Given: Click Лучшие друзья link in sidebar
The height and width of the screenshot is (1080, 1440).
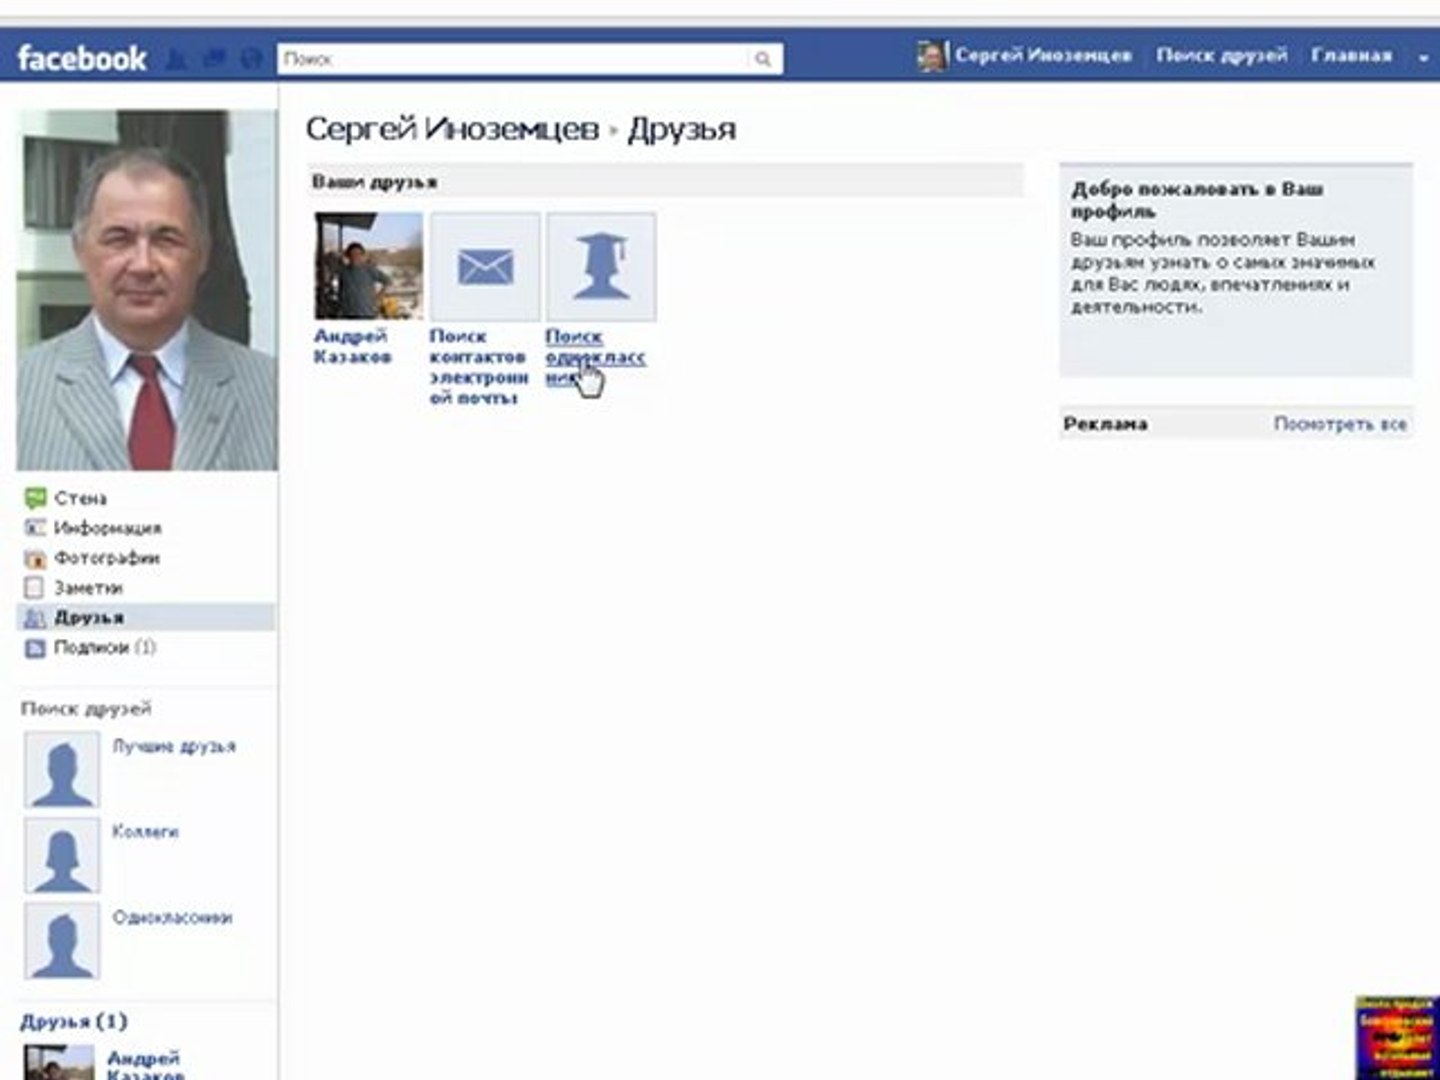Looking at the screenshot, I should [174, 747].
